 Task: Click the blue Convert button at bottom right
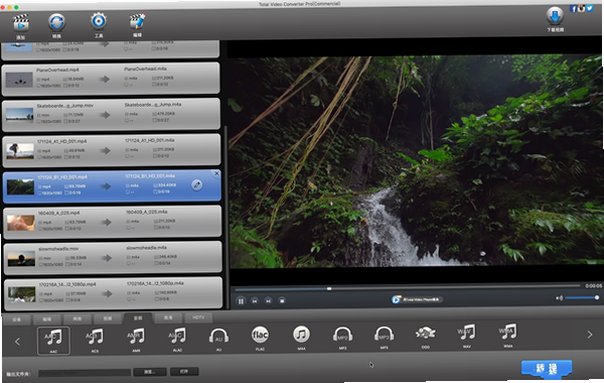[x=546, y=369]
